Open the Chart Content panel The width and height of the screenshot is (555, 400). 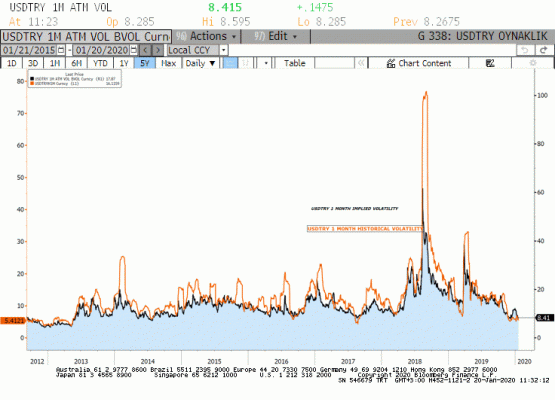tap(419, 63)
